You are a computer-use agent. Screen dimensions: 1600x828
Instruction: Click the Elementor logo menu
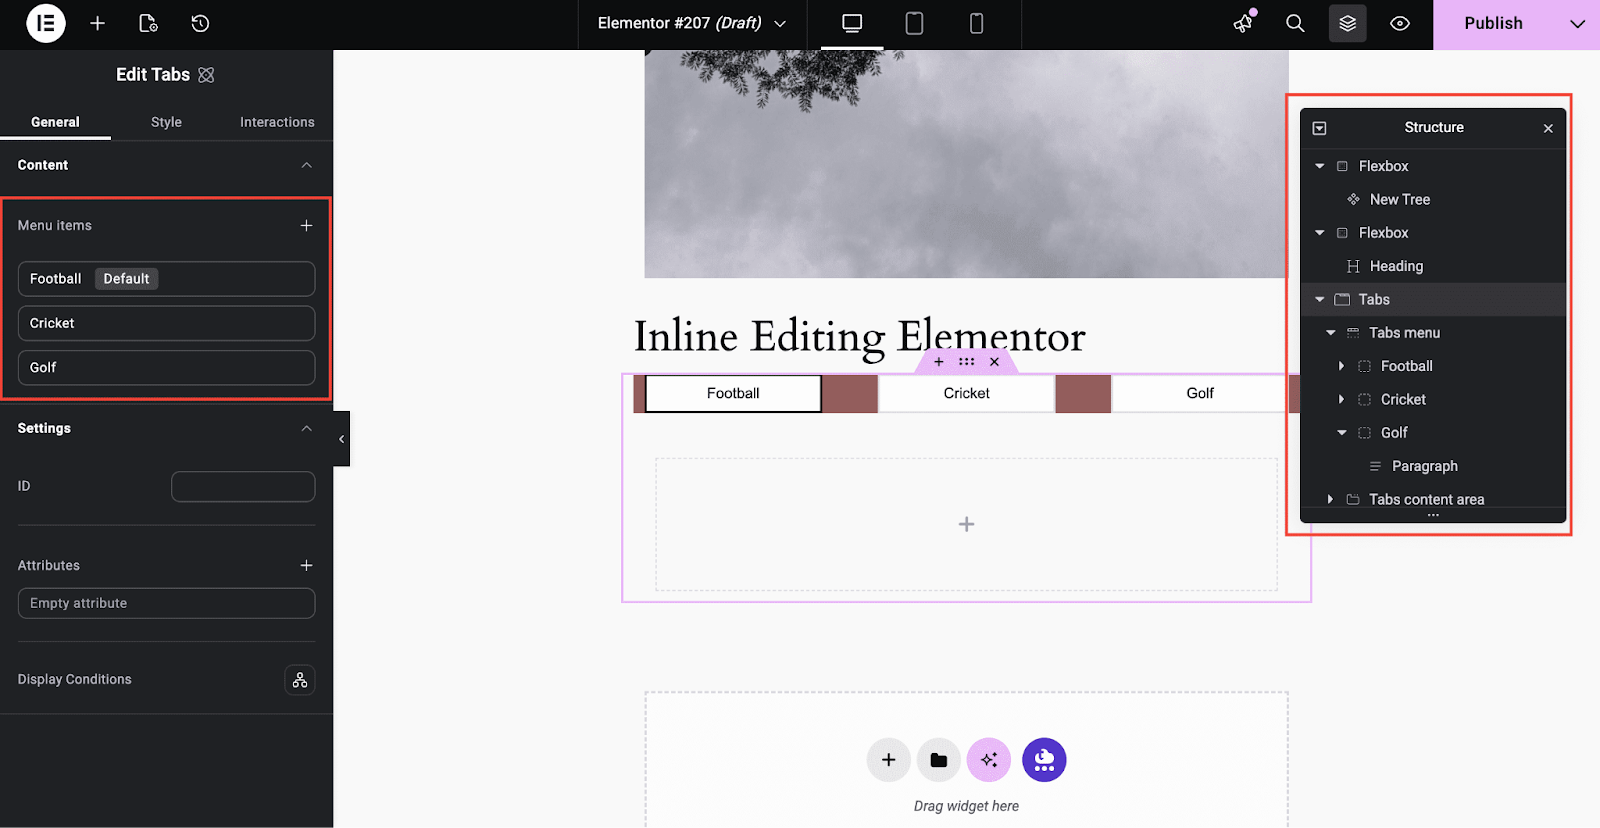point(45,23)
